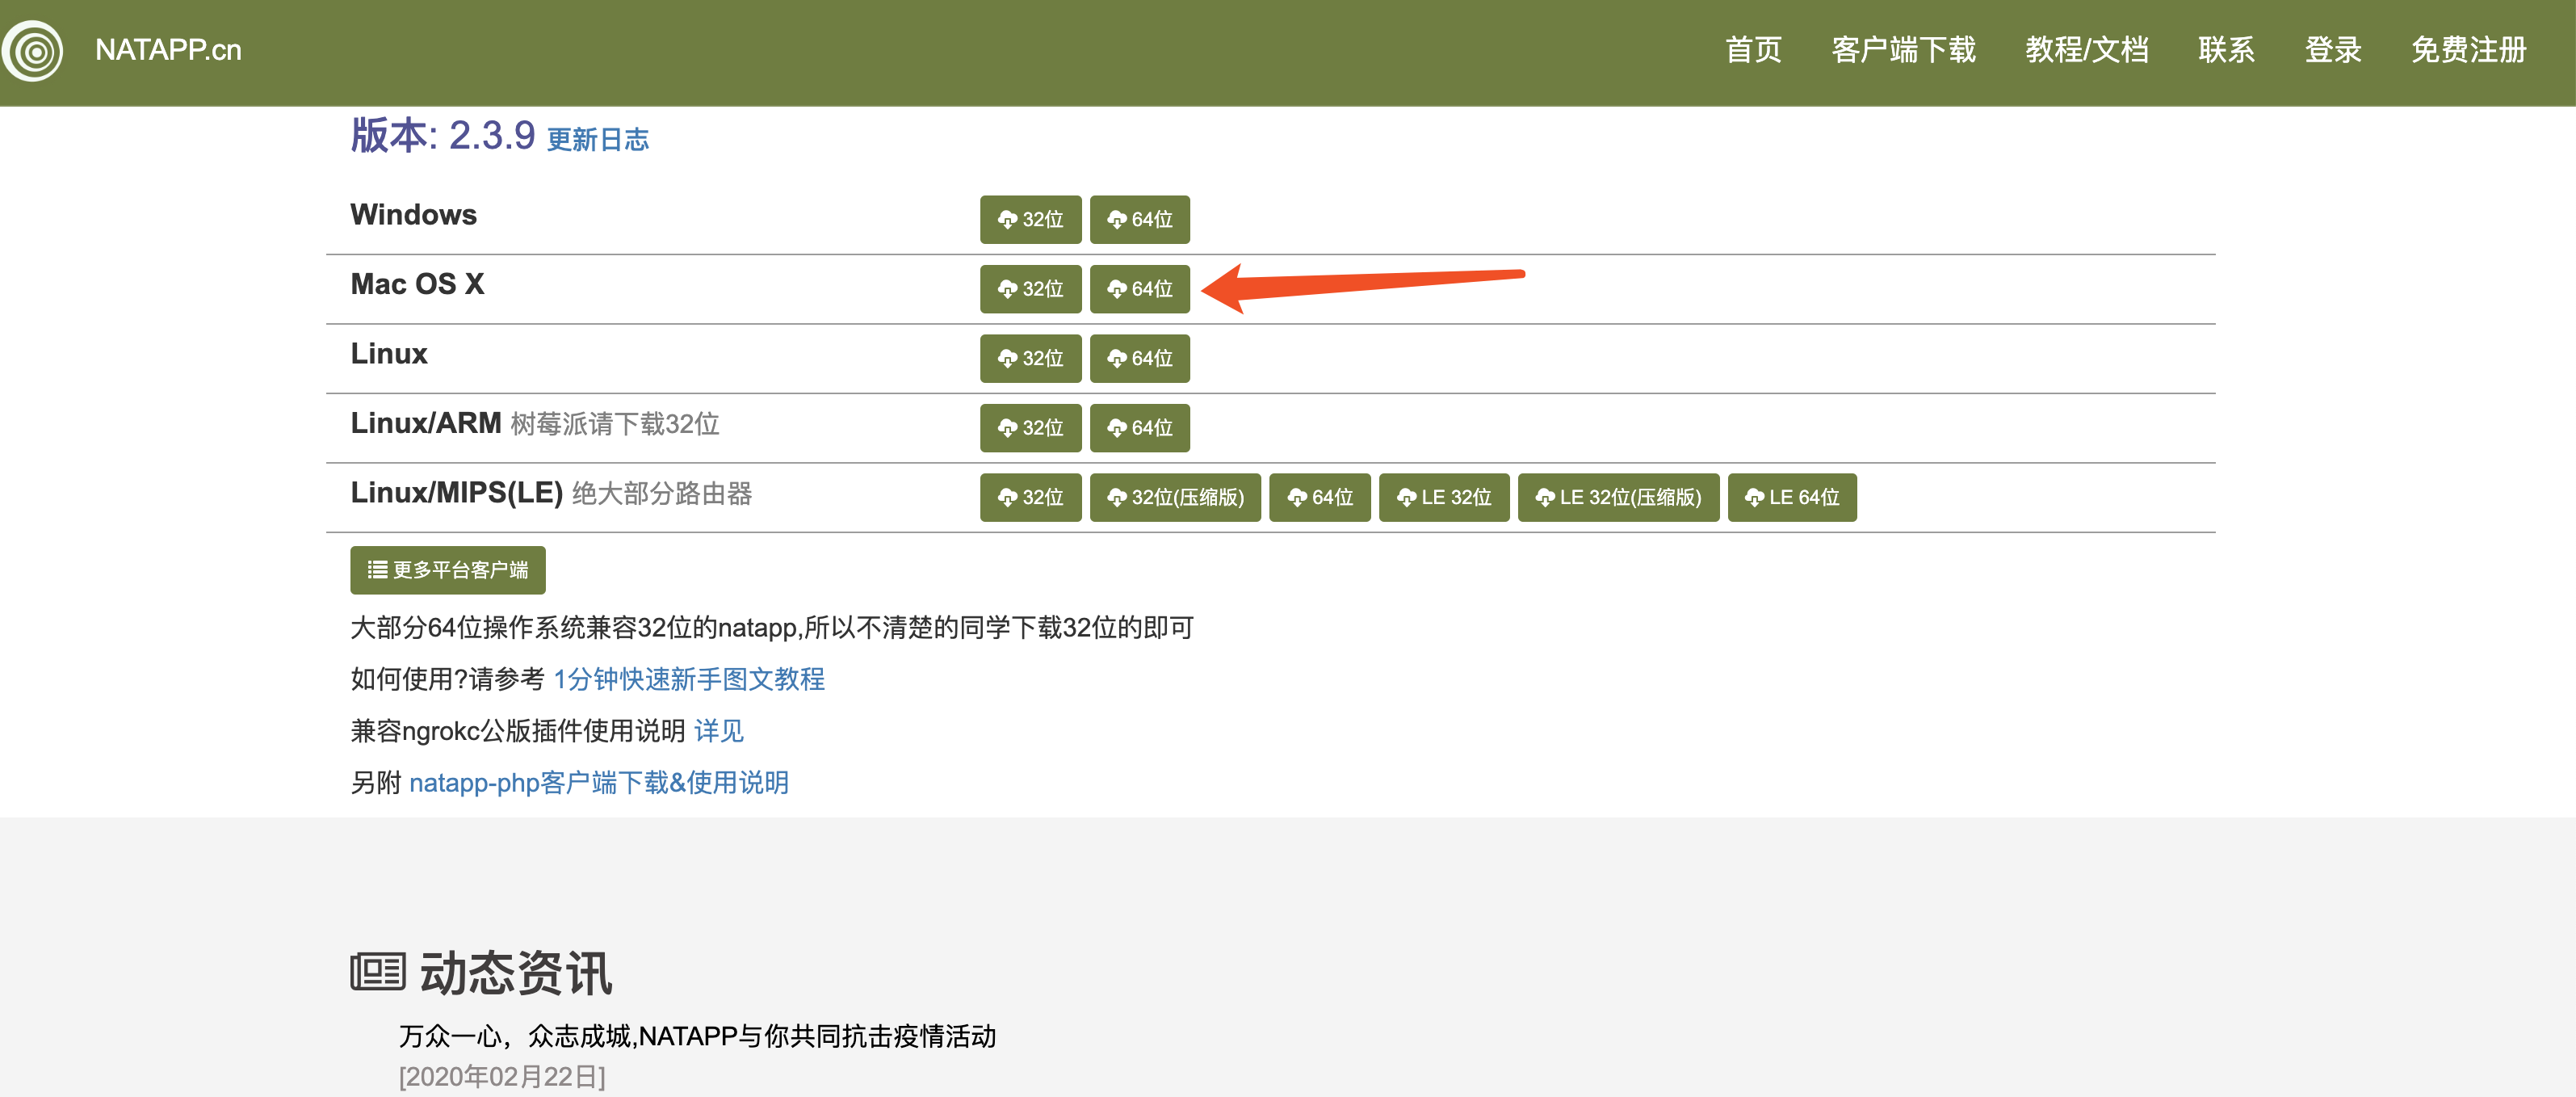
Task: Download the LE 32位(压缩版) client
Action: (x=1618, y=498)
